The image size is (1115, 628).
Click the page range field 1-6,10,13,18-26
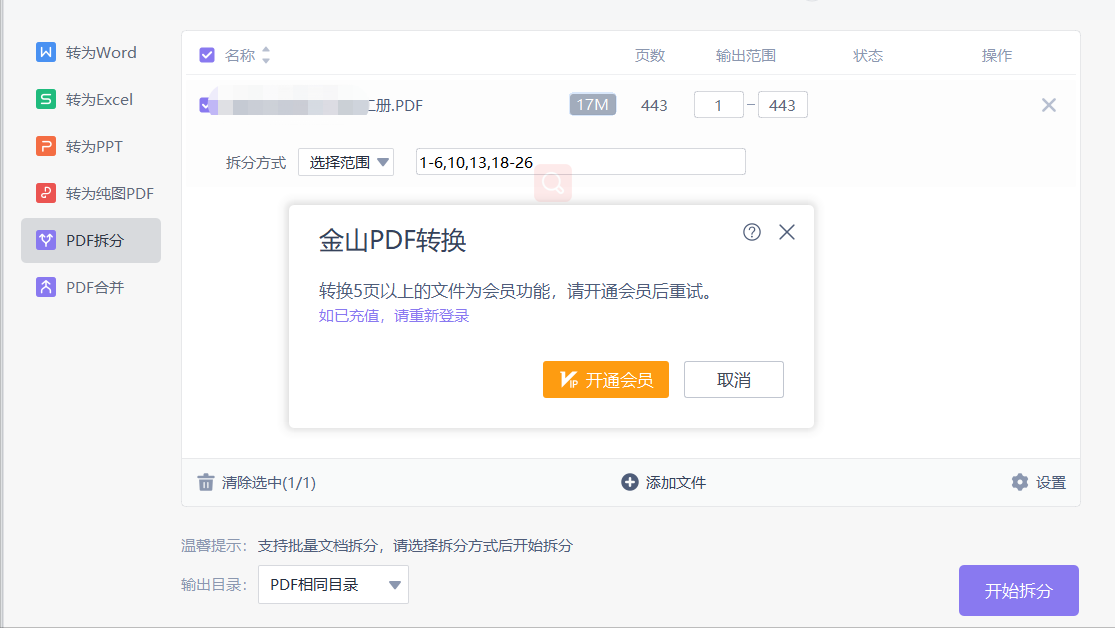[580, 162]
